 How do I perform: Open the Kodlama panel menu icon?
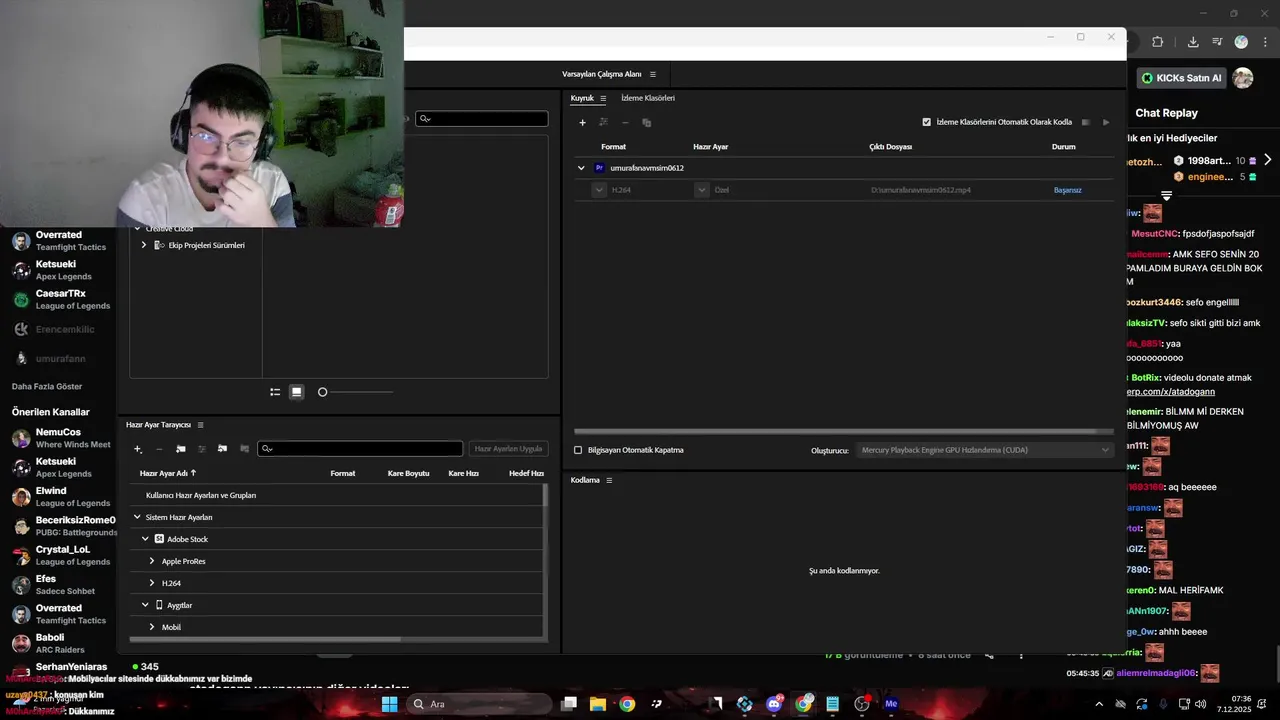(x=609, y=480)
